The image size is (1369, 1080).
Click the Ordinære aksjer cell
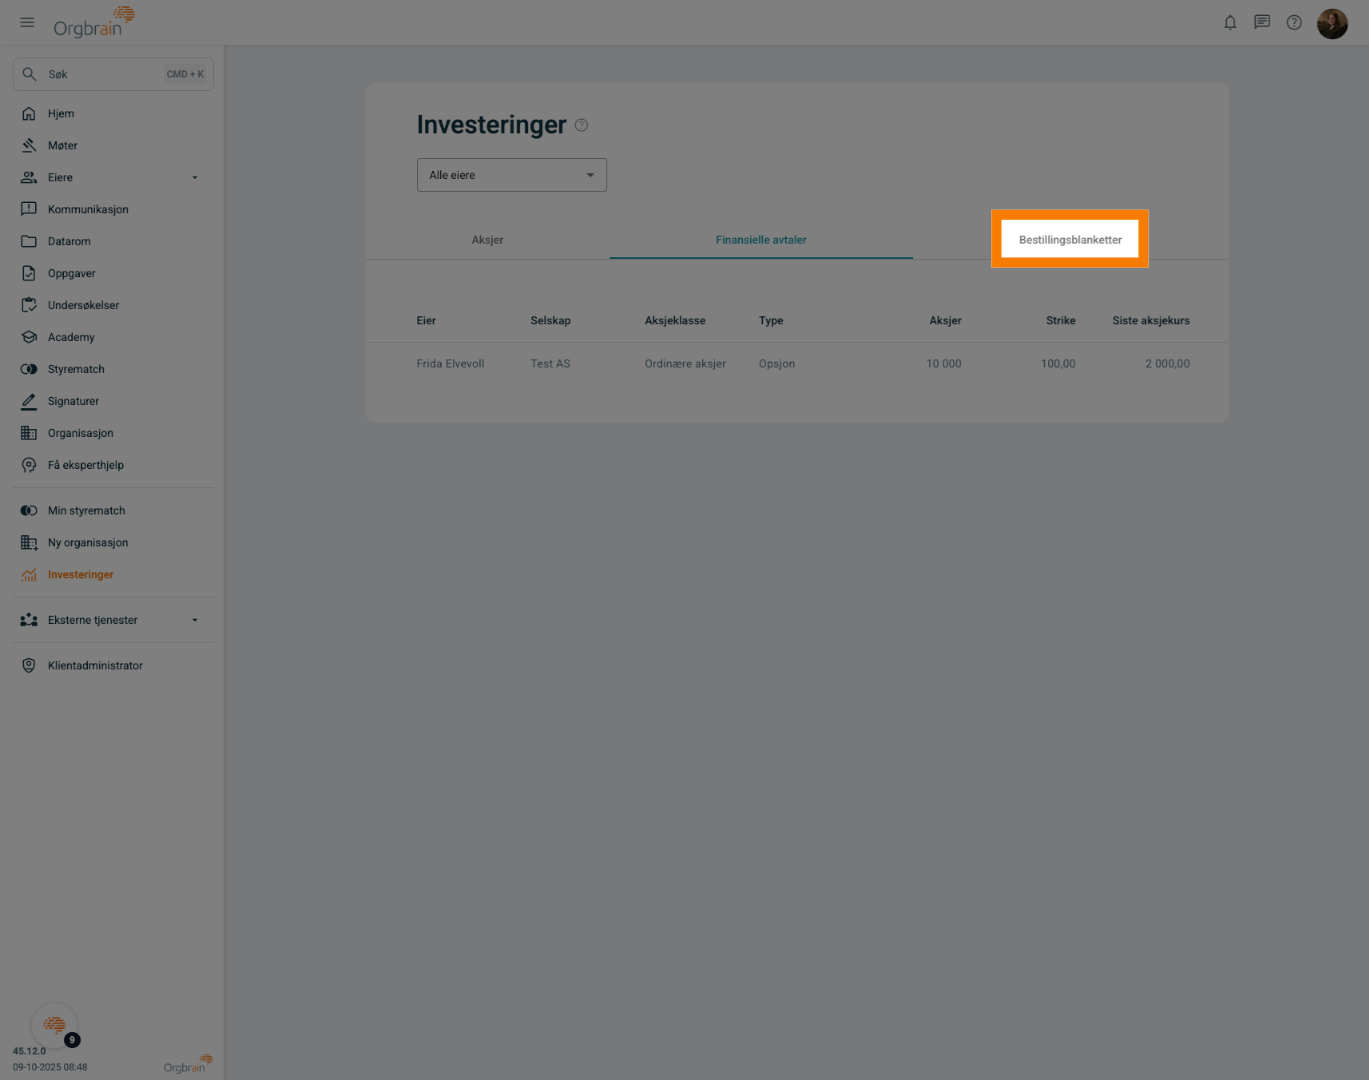pos(685,364)
